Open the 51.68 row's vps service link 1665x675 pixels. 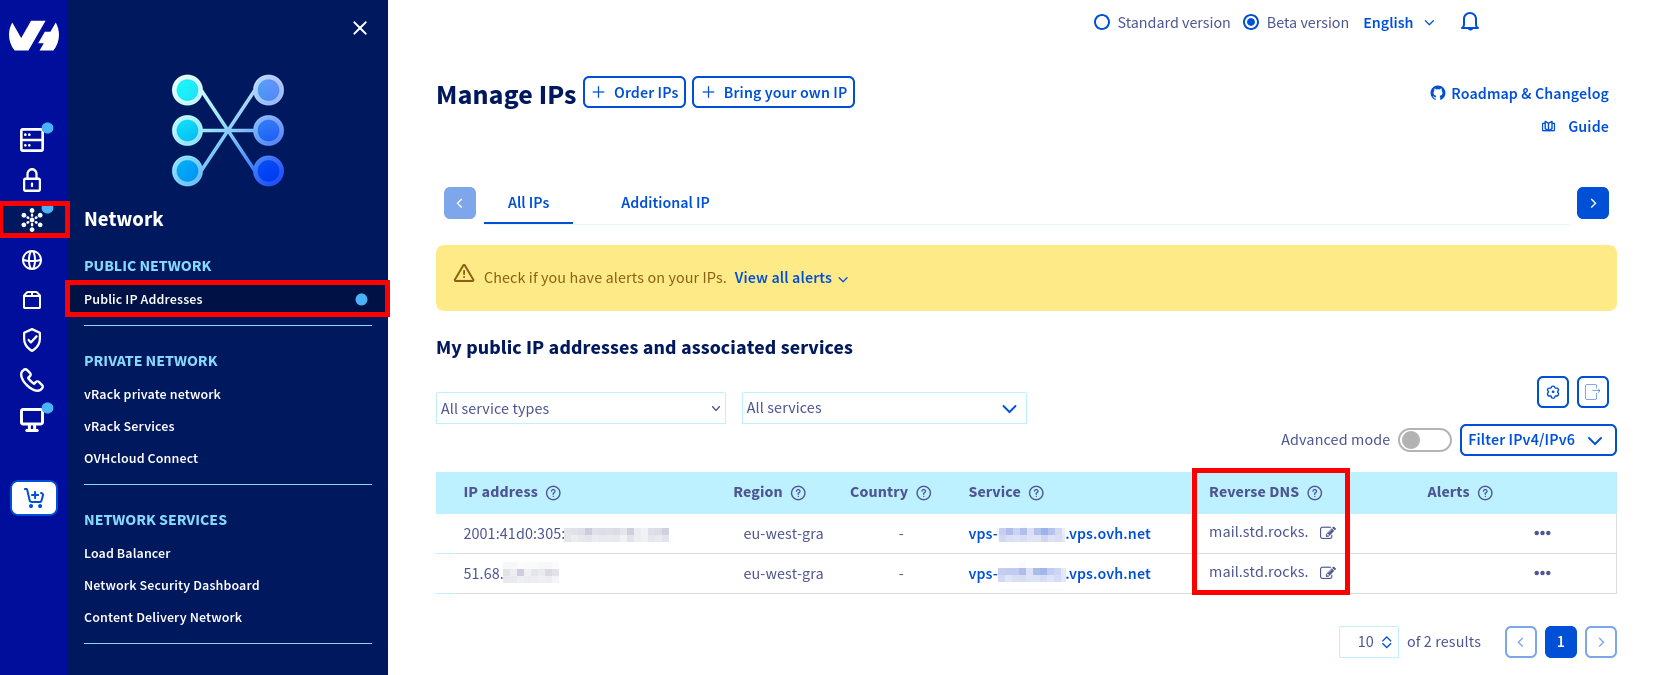pyautogui.click(x=1059, y=574)
